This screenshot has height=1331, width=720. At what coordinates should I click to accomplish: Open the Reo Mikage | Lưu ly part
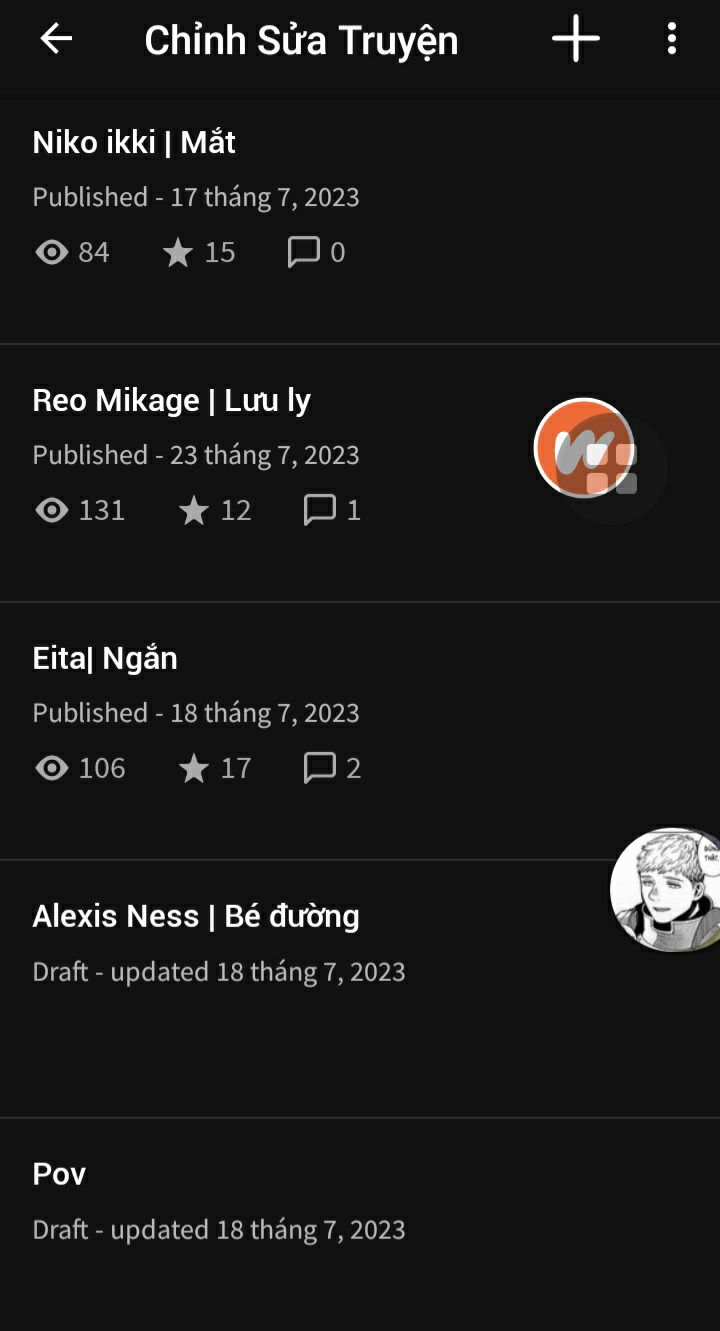[x=360, y=473]
